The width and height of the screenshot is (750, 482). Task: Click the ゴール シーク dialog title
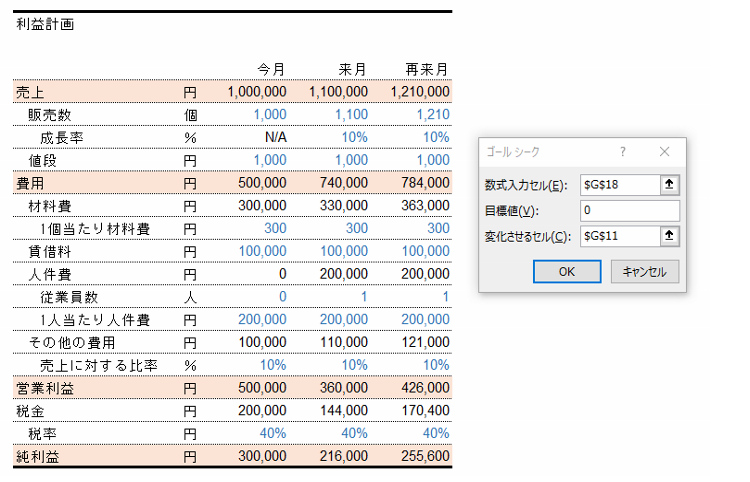[x=513, y=152]
